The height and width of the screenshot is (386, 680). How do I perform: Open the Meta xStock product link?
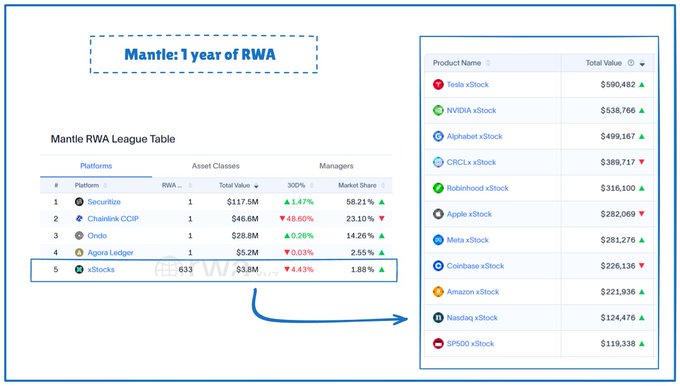[x=468, y=240]
